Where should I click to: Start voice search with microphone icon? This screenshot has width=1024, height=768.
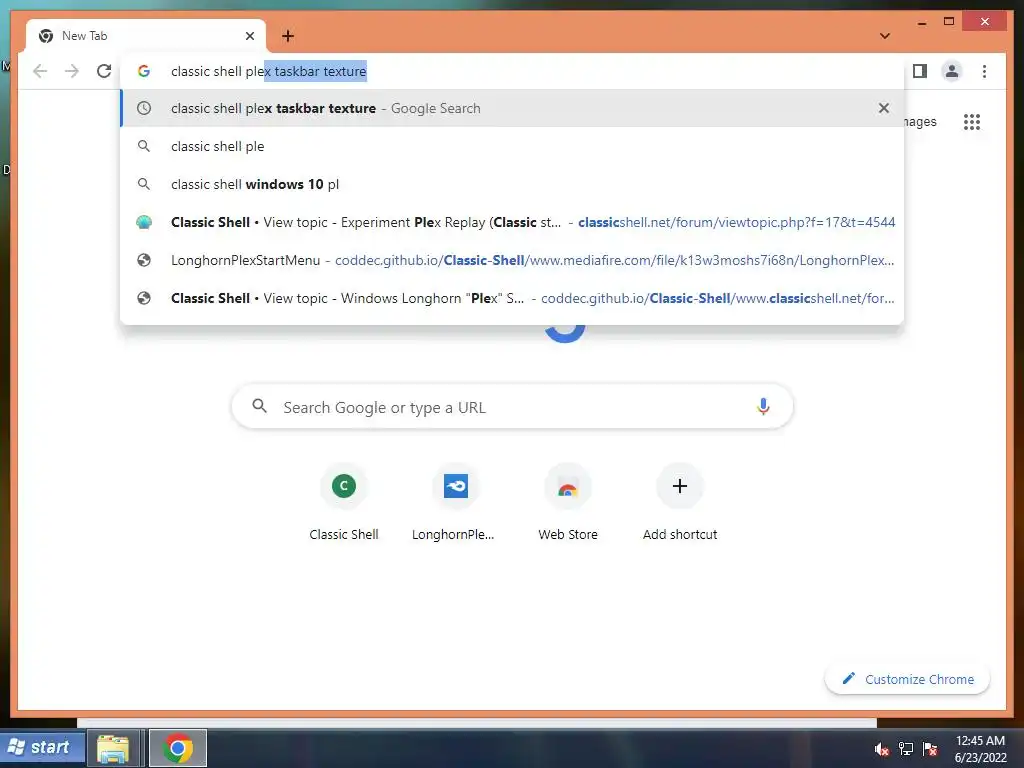tap(763, 407)
